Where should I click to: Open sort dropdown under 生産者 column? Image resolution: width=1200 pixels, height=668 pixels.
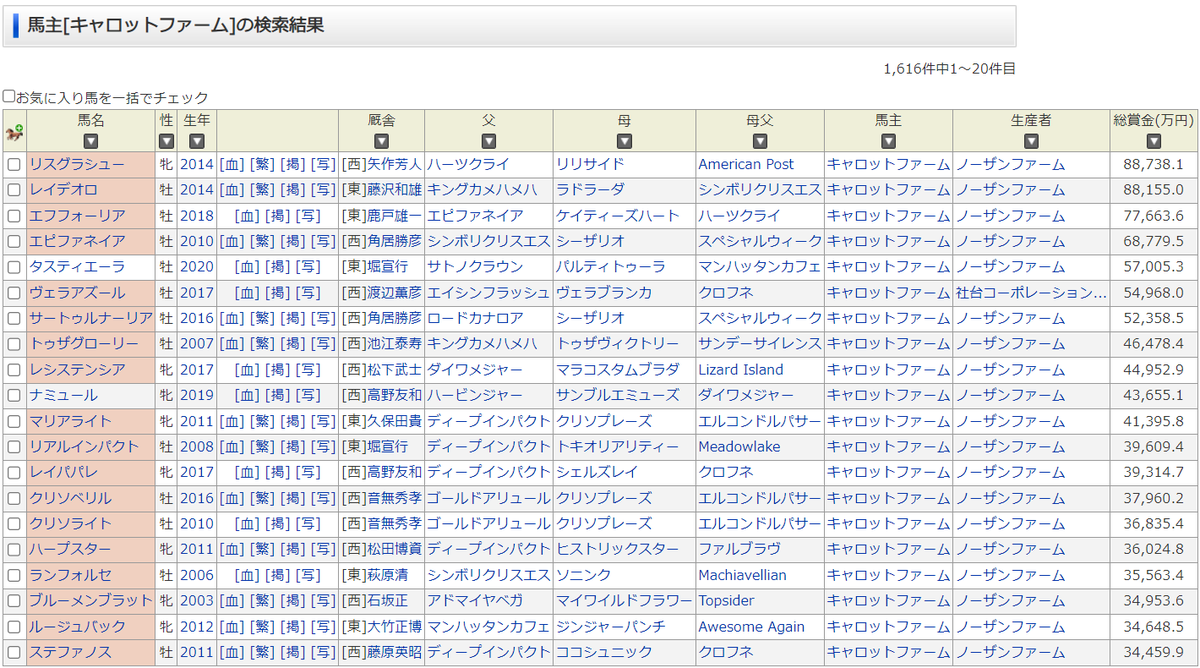[1031, 141]
